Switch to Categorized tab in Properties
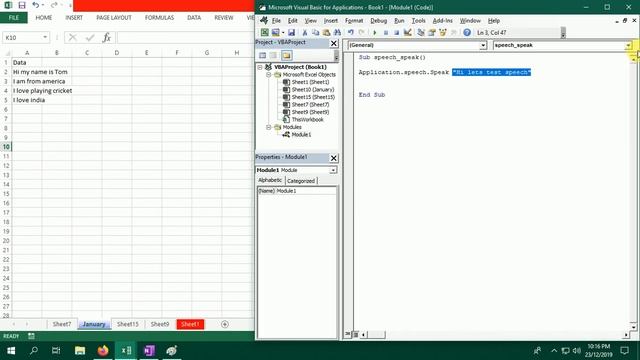This screenshot has height=360, width=640. click(301, 181)
